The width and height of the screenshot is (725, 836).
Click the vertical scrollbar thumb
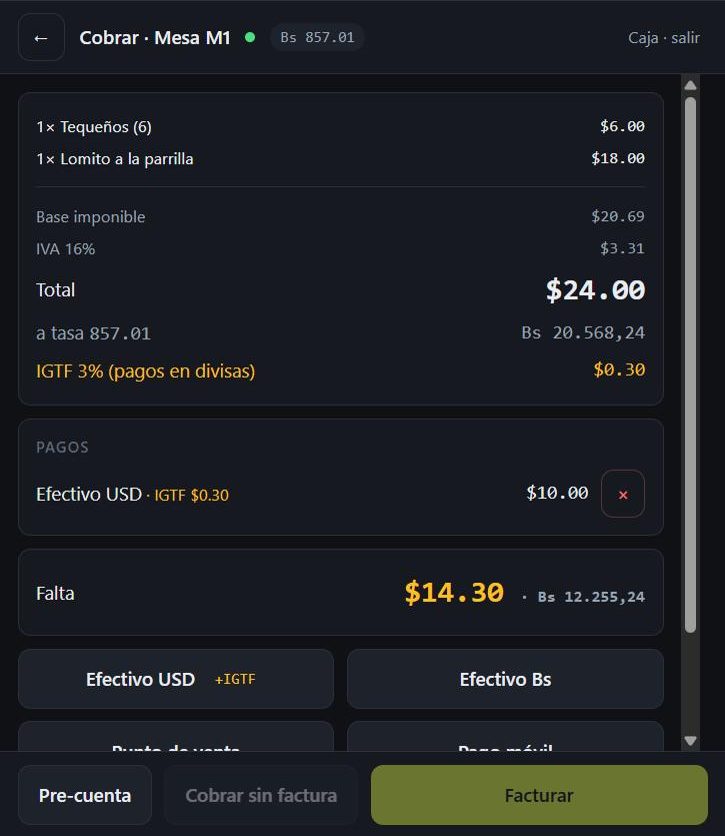[690, 365]
